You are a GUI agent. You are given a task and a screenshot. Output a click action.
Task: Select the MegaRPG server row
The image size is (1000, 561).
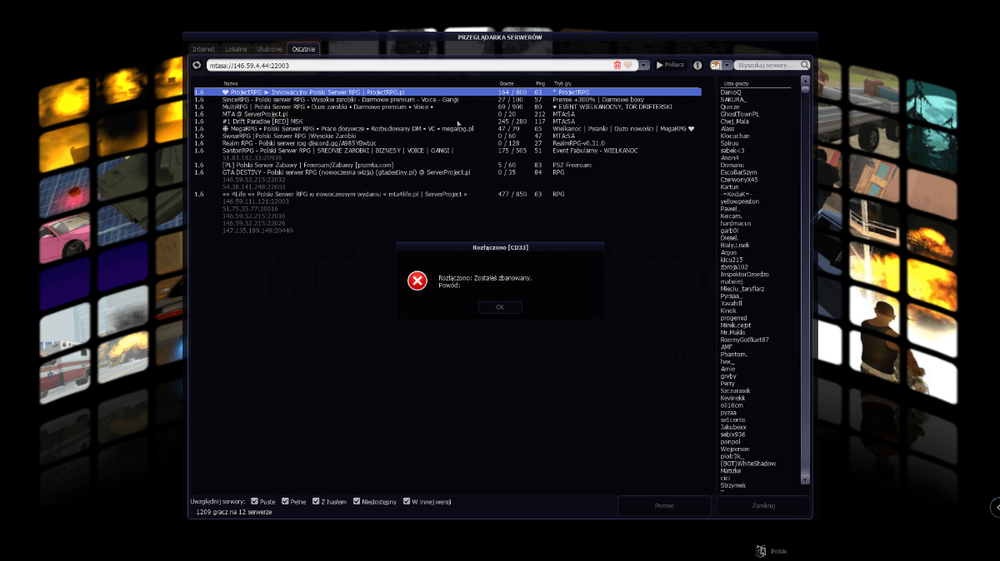pyautogui.click(x=447, y=129)
